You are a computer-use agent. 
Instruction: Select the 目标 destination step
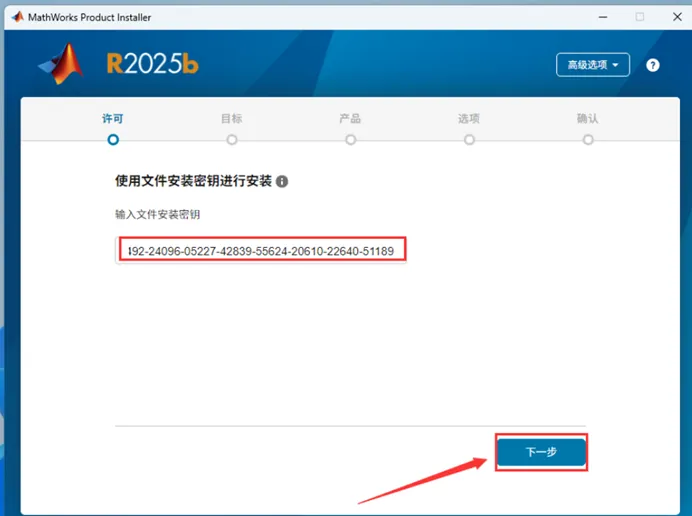232,128
